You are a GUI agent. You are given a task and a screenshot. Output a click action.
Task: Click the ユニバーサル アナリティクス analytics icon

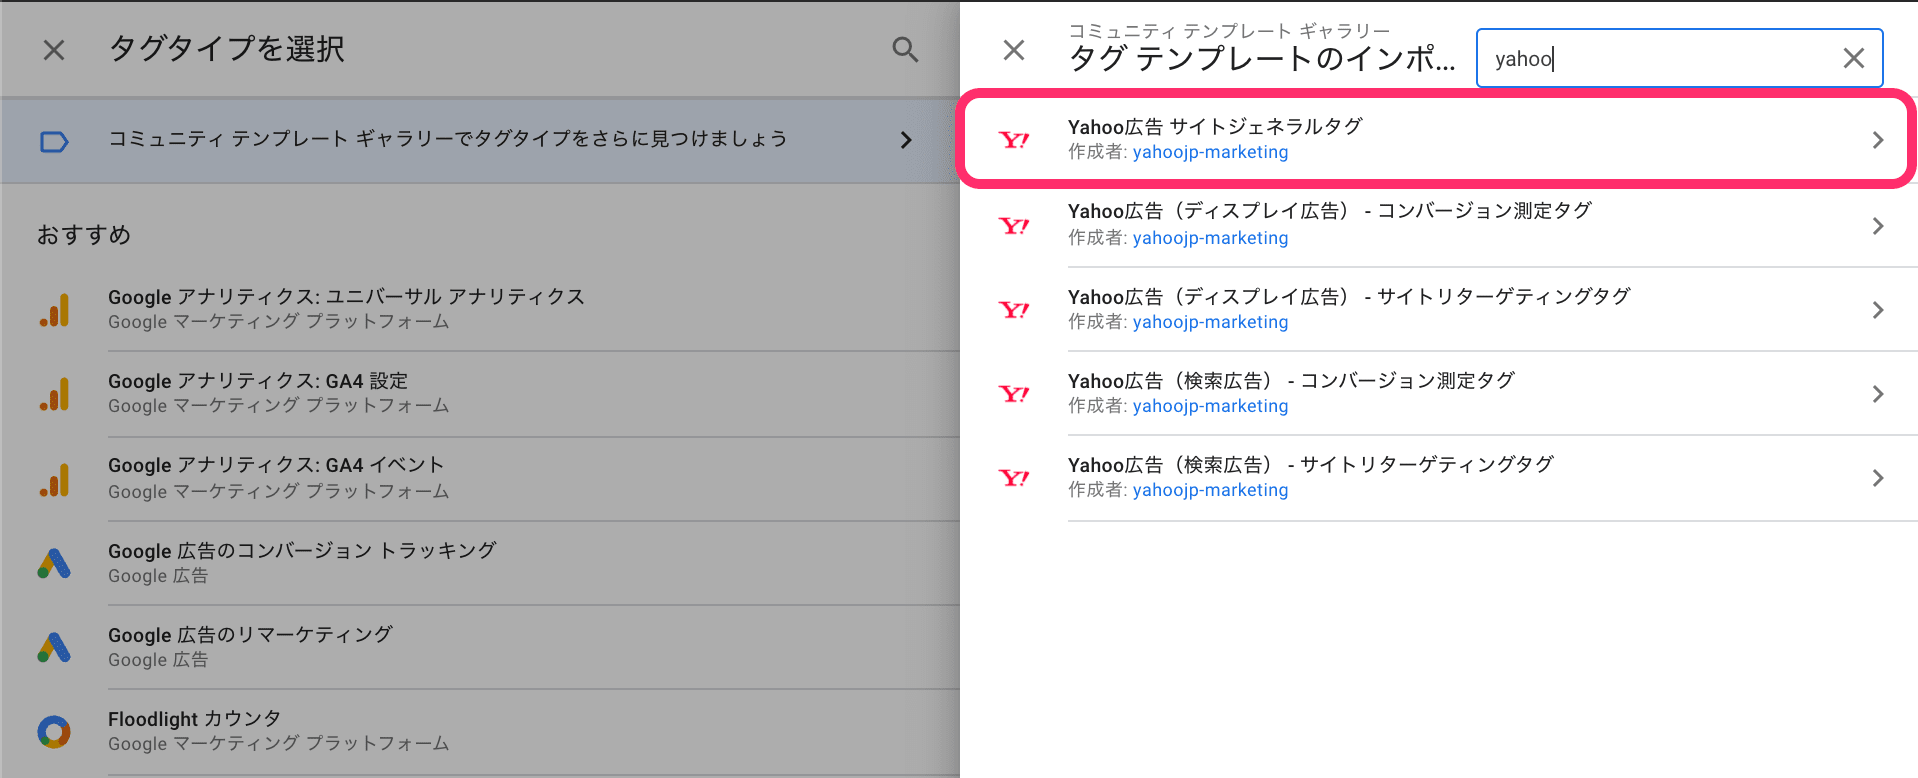tap(55, 310)
